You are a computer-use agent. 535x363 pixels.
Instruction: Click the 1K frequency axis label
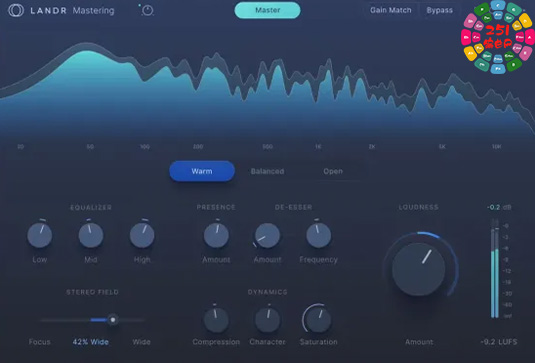click(318, 147)
